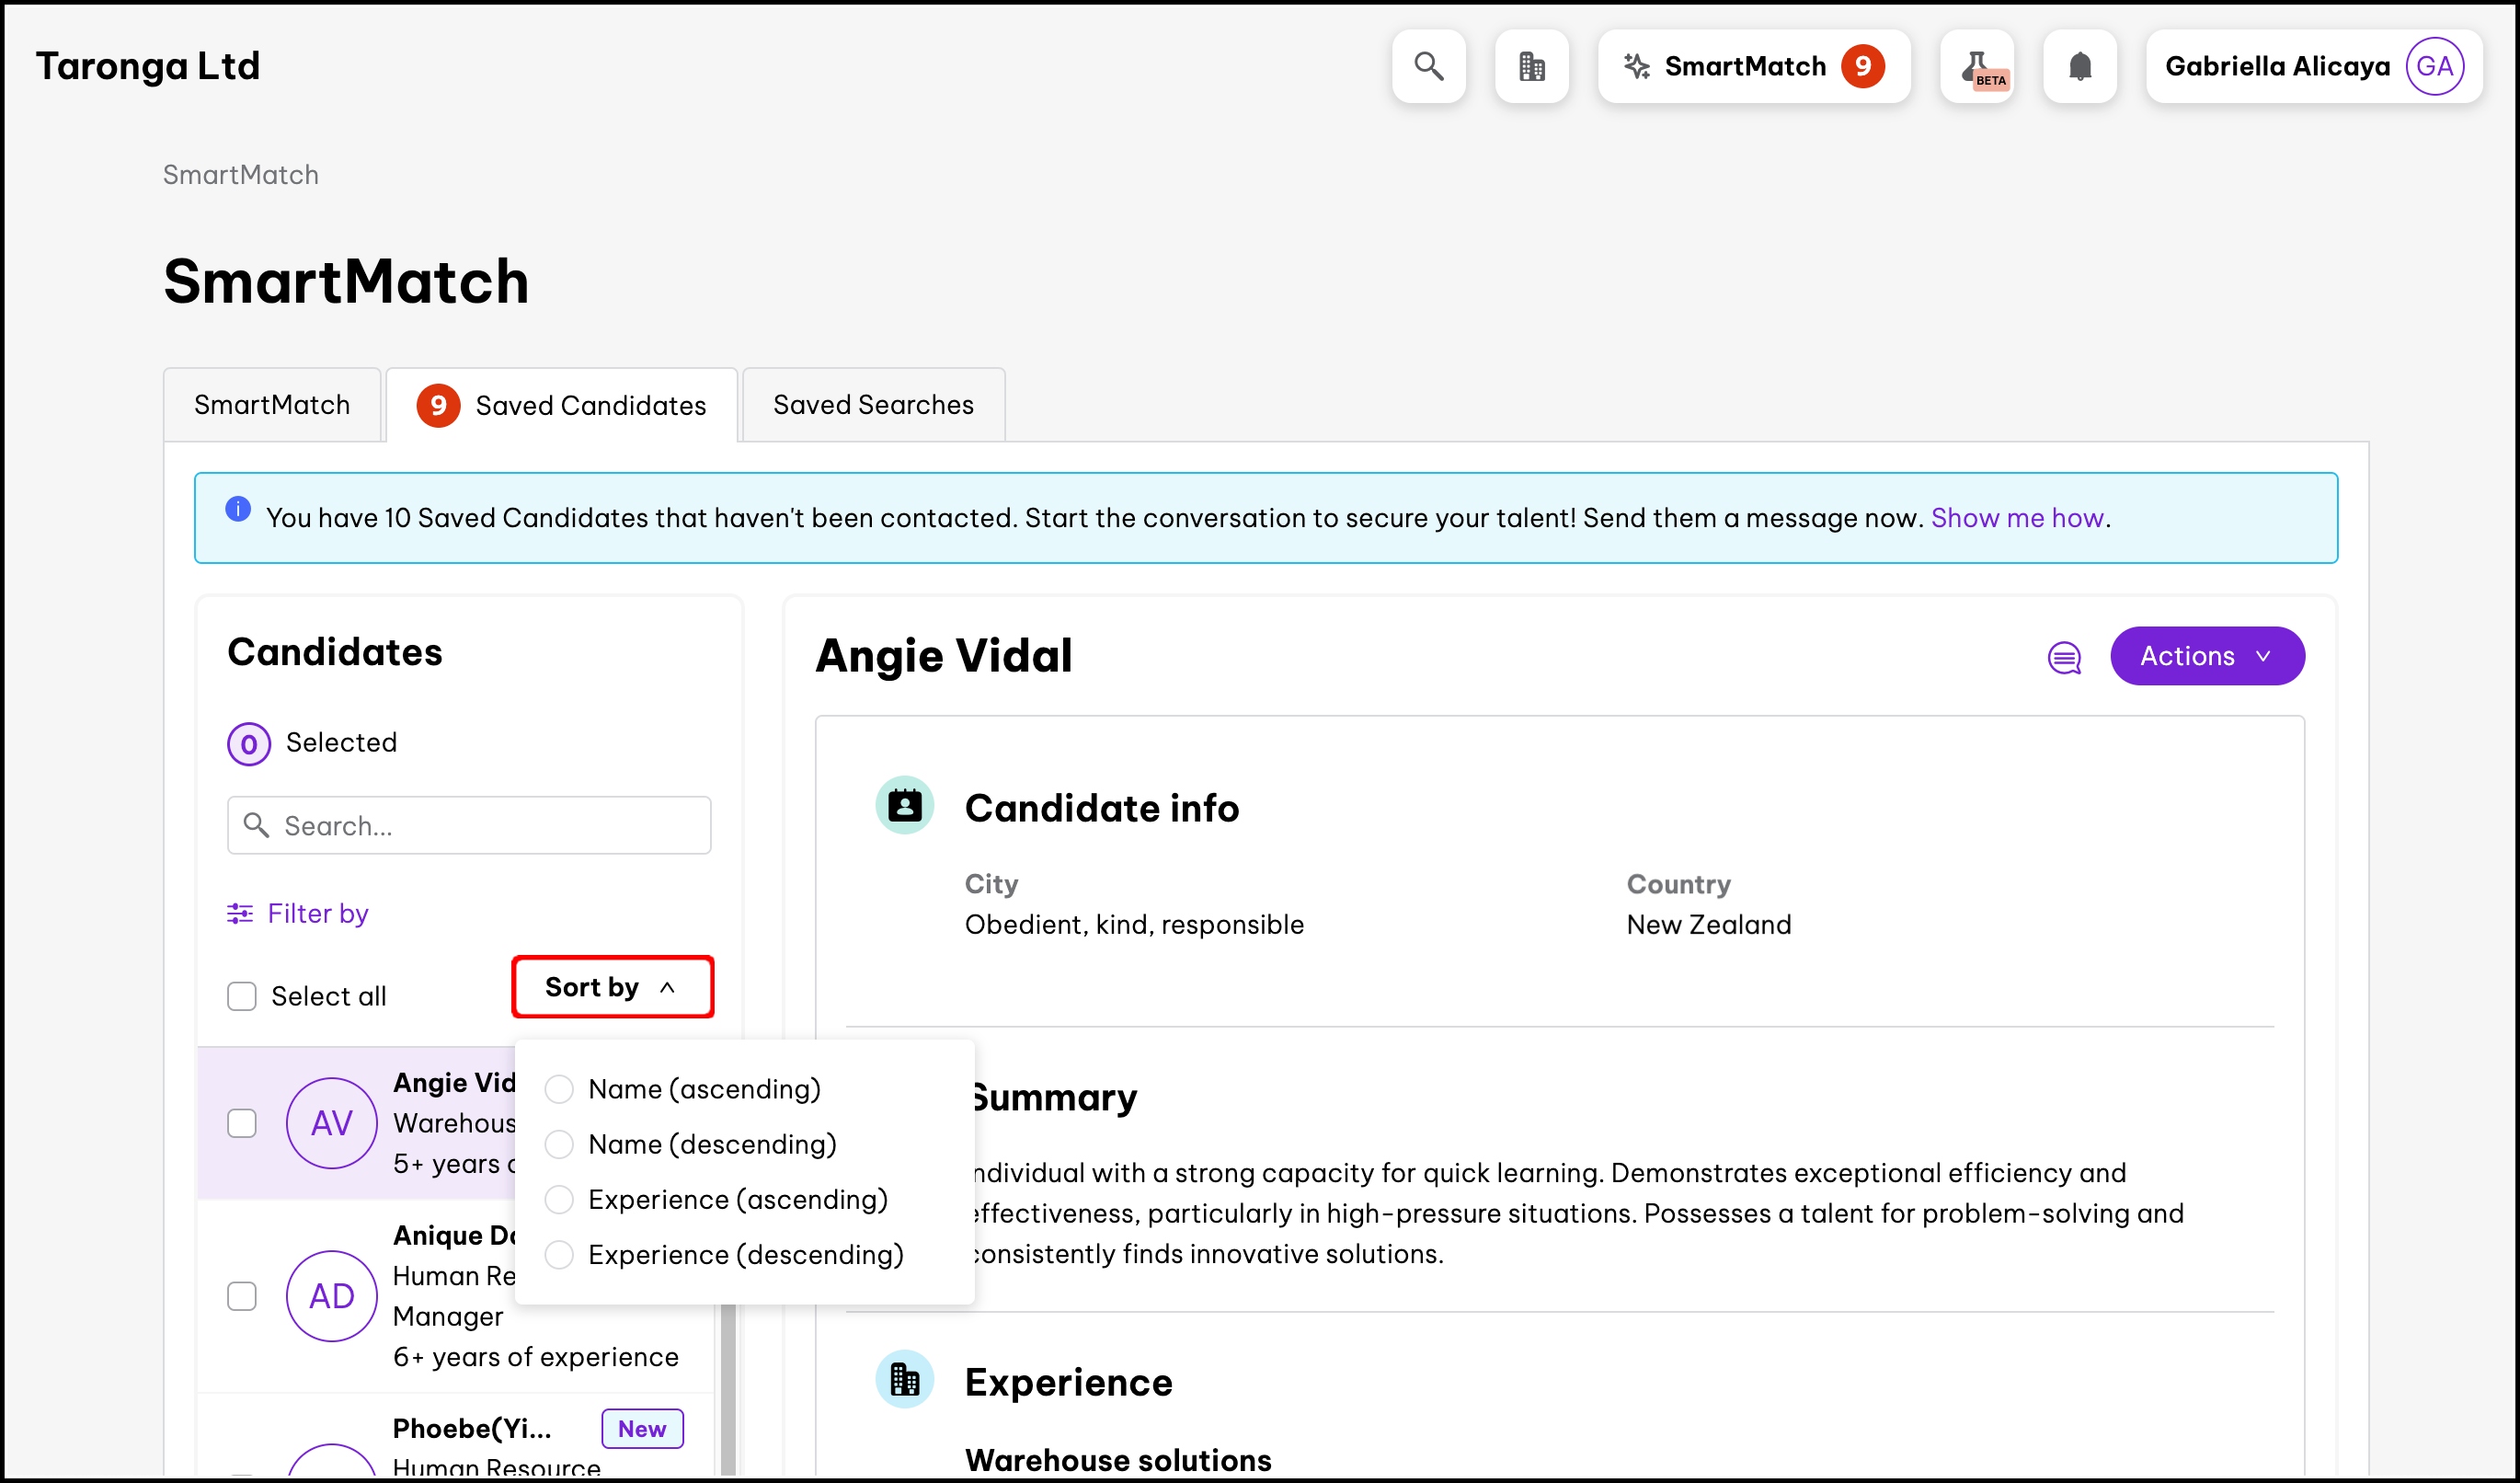Click the search magnifier icon in header
This screenshot has width=2520, height=1483.
click(x=1428, y=66)
